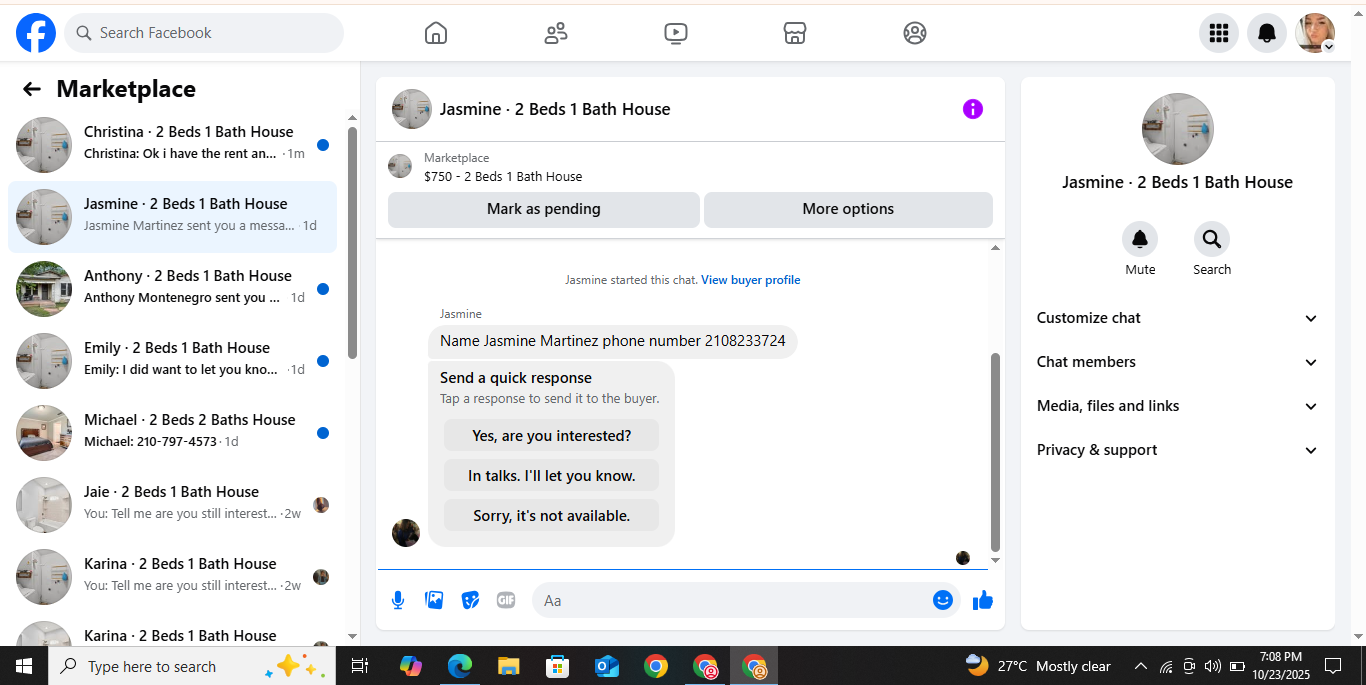Expand the Customize chat section
The height and width of the screenshot is (685, 1366).
pyautogui.click(x=1178, y=318)
